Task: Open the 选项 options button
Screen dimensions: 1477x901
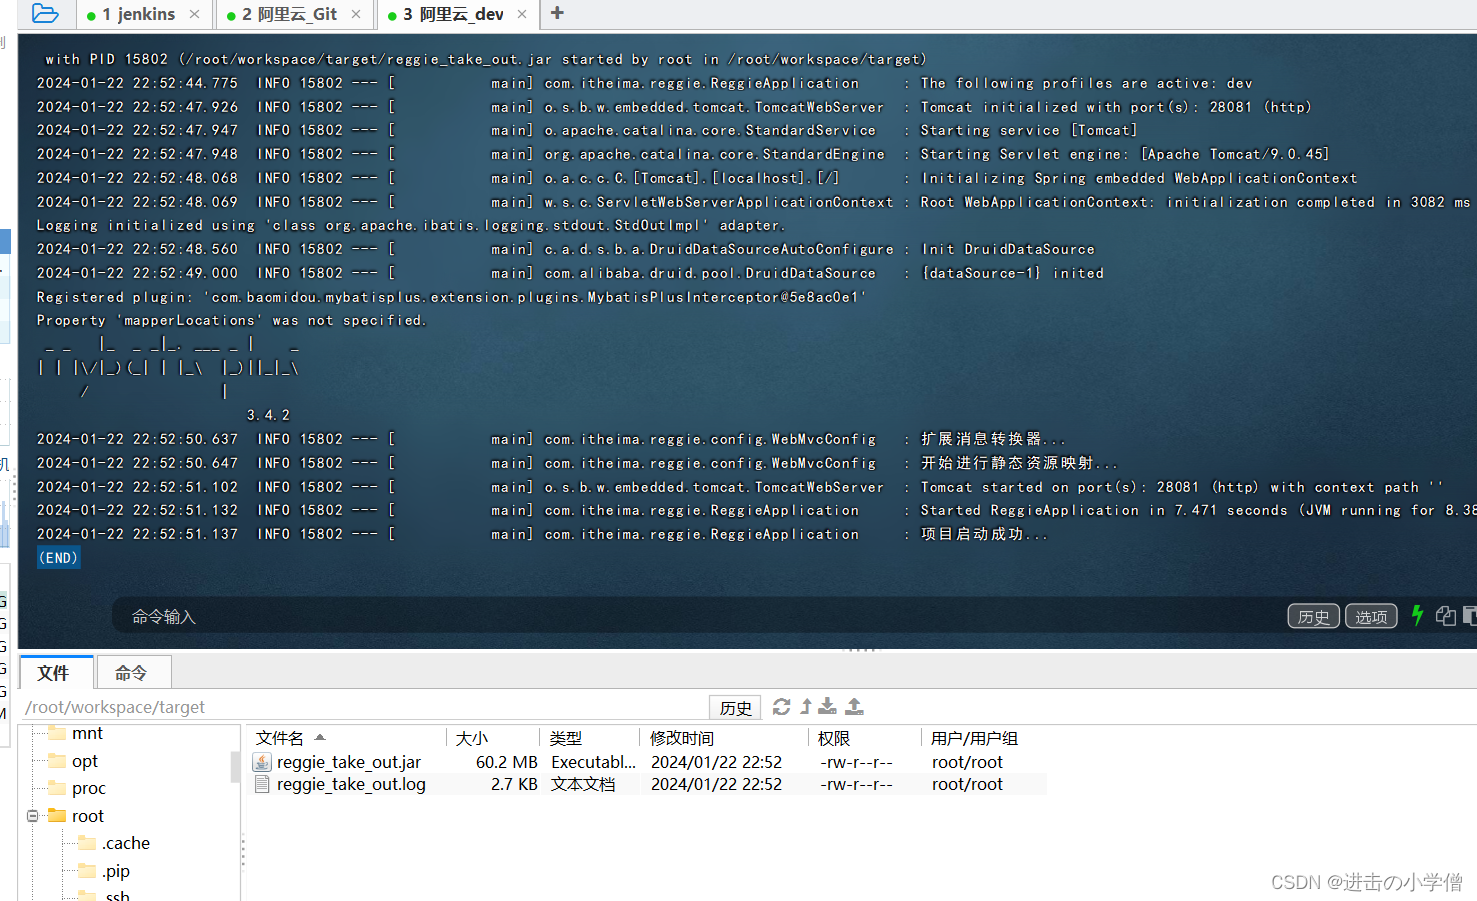Action: pyautogui.click(x=1371, y=616)
